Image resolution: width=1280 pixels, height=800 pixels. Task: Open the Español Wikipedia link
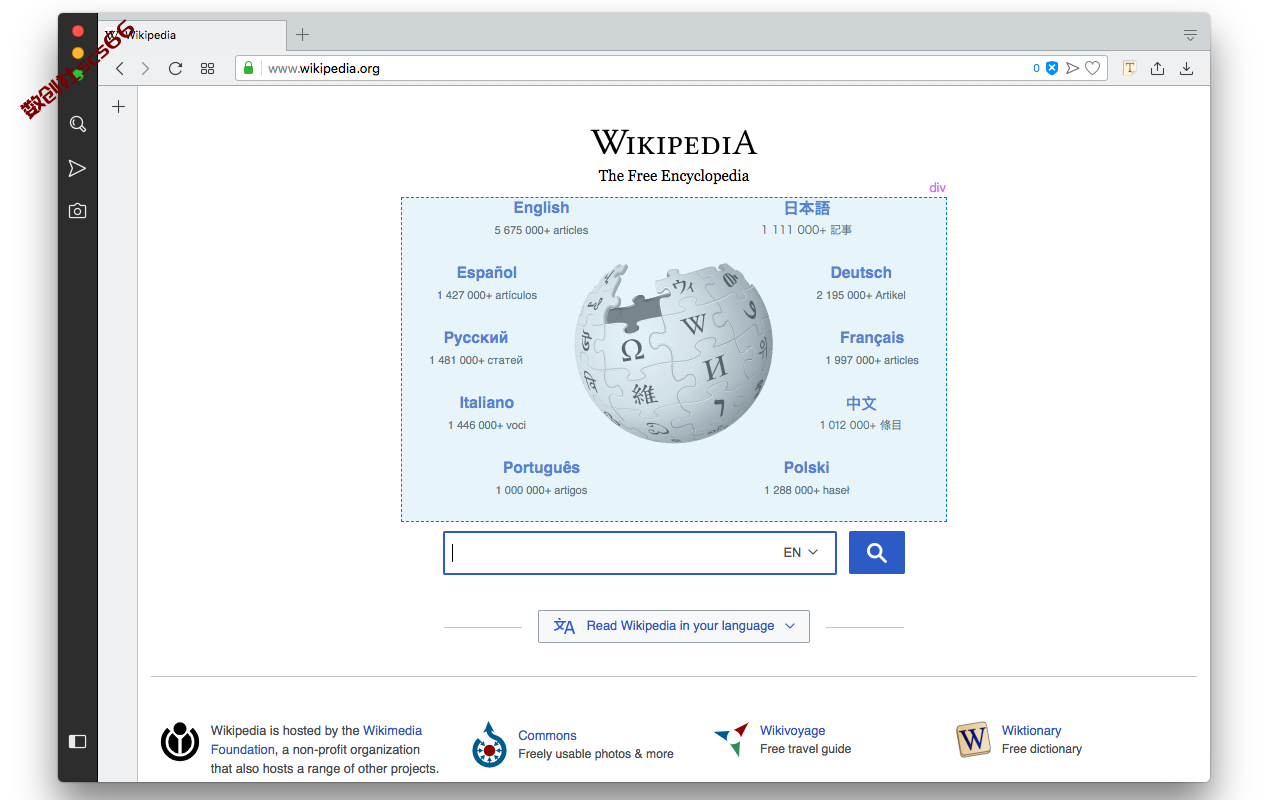[487, 273]
